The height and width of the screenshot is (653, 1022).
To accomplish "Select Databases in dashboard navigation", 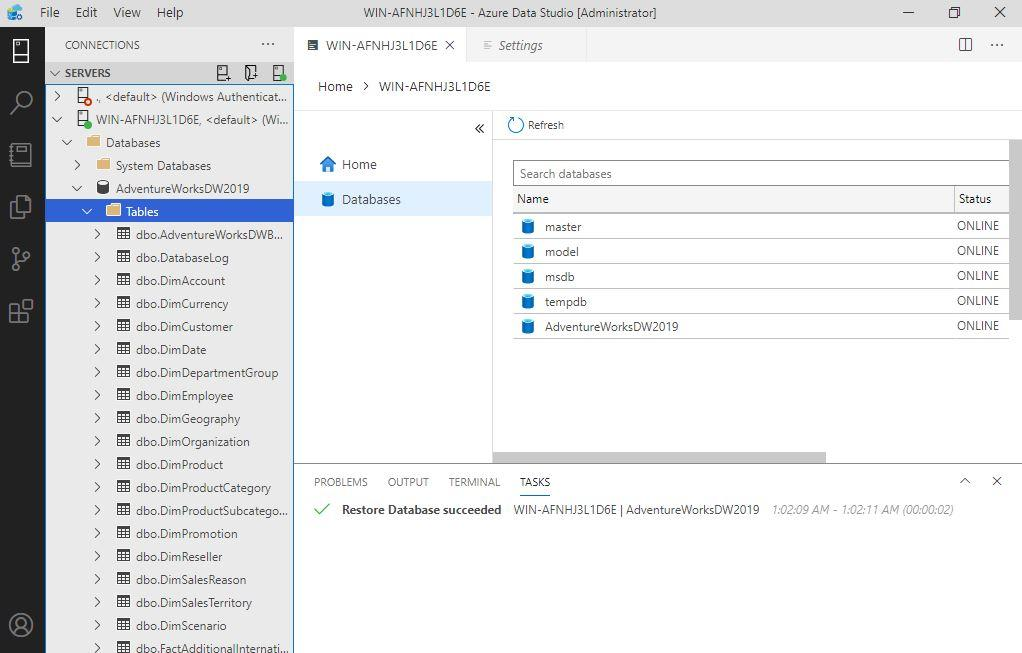I will coord(393,199).
